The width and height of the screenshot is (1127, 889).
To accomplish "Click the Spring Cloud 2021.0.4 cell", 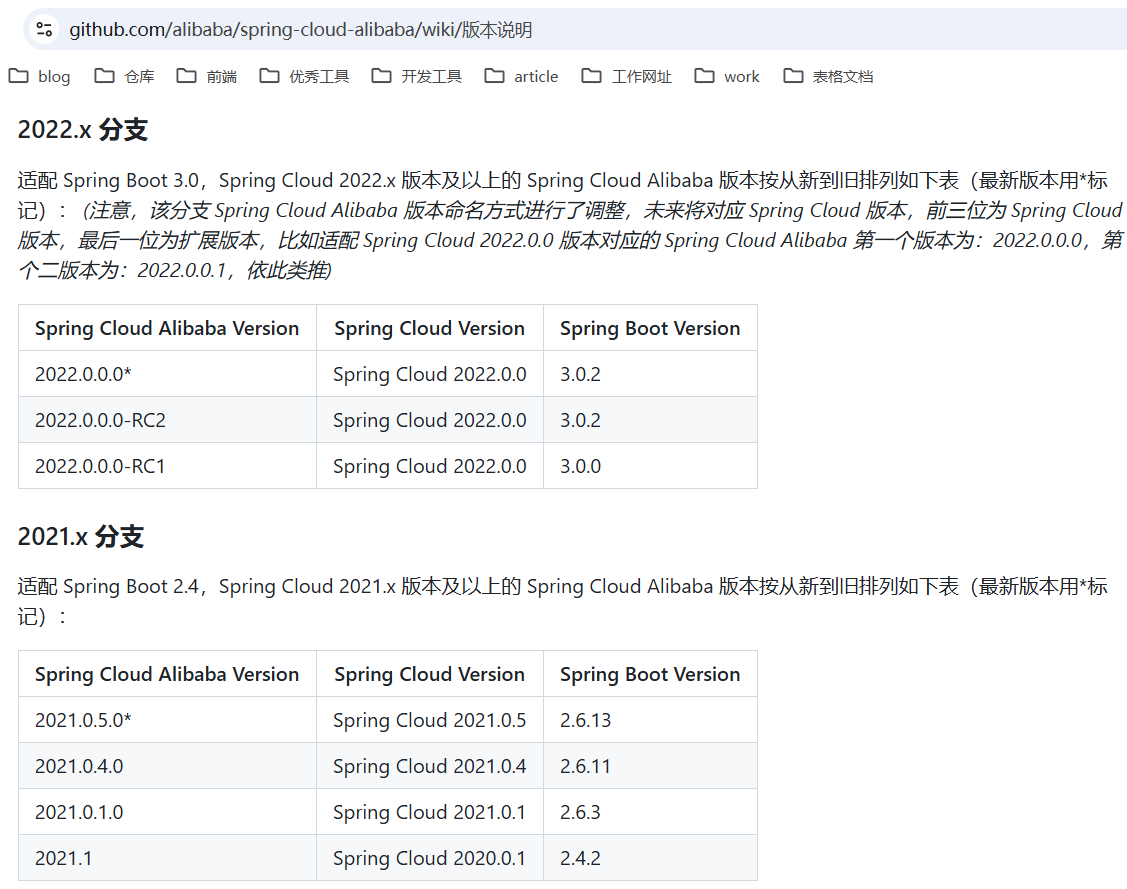I will [x=429, y=766].
